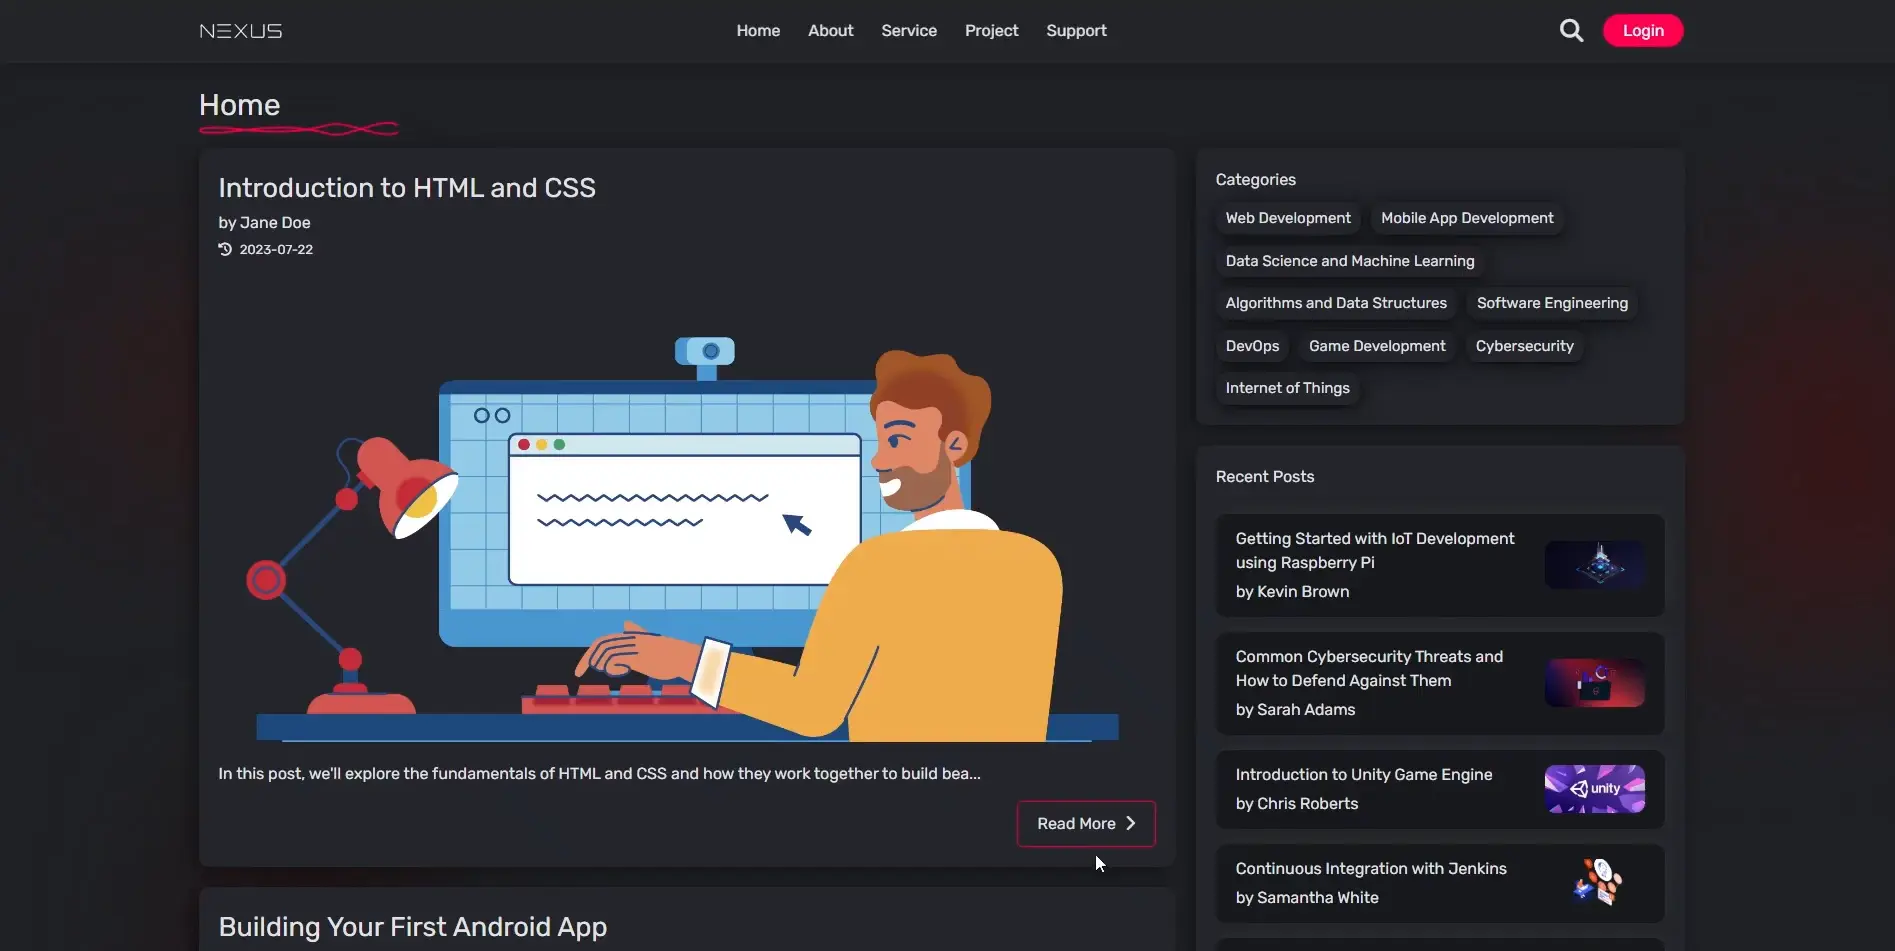Open the Support menu link

click(x=1076, y=31)
